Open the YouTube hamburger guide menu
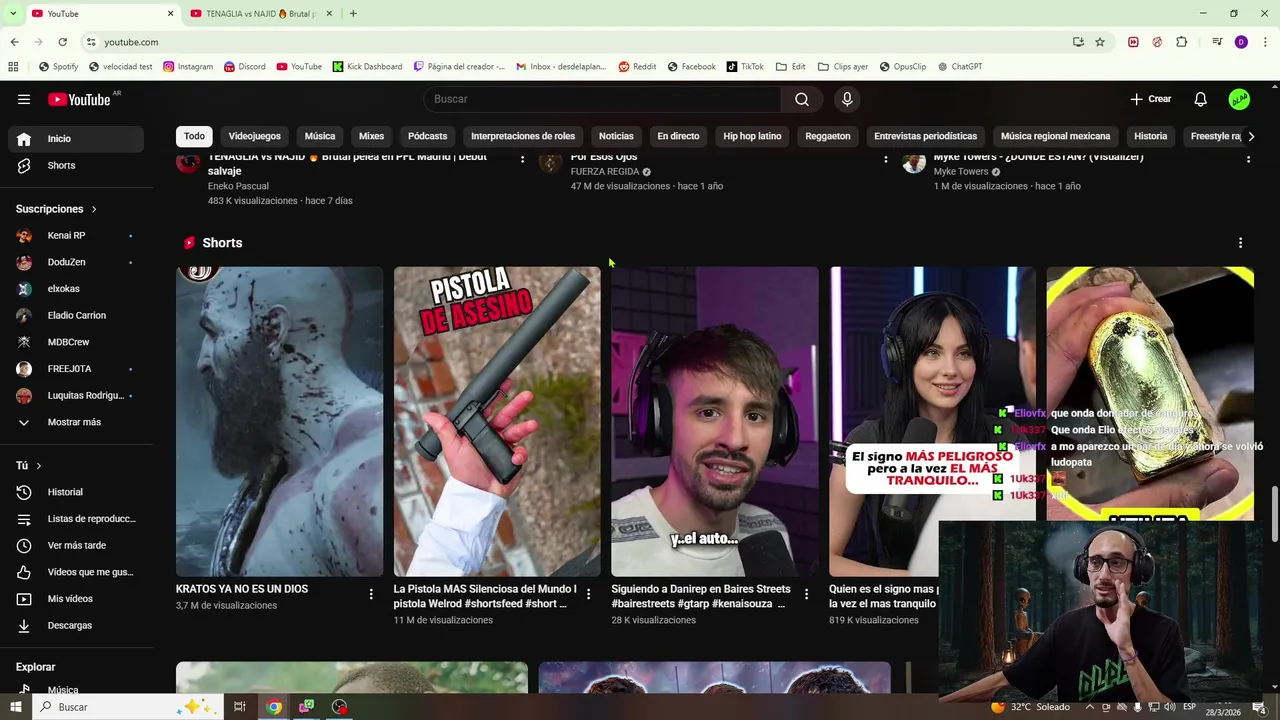Image resolution: width=1280 pixels, height=720 pixels. click(24, 99)
